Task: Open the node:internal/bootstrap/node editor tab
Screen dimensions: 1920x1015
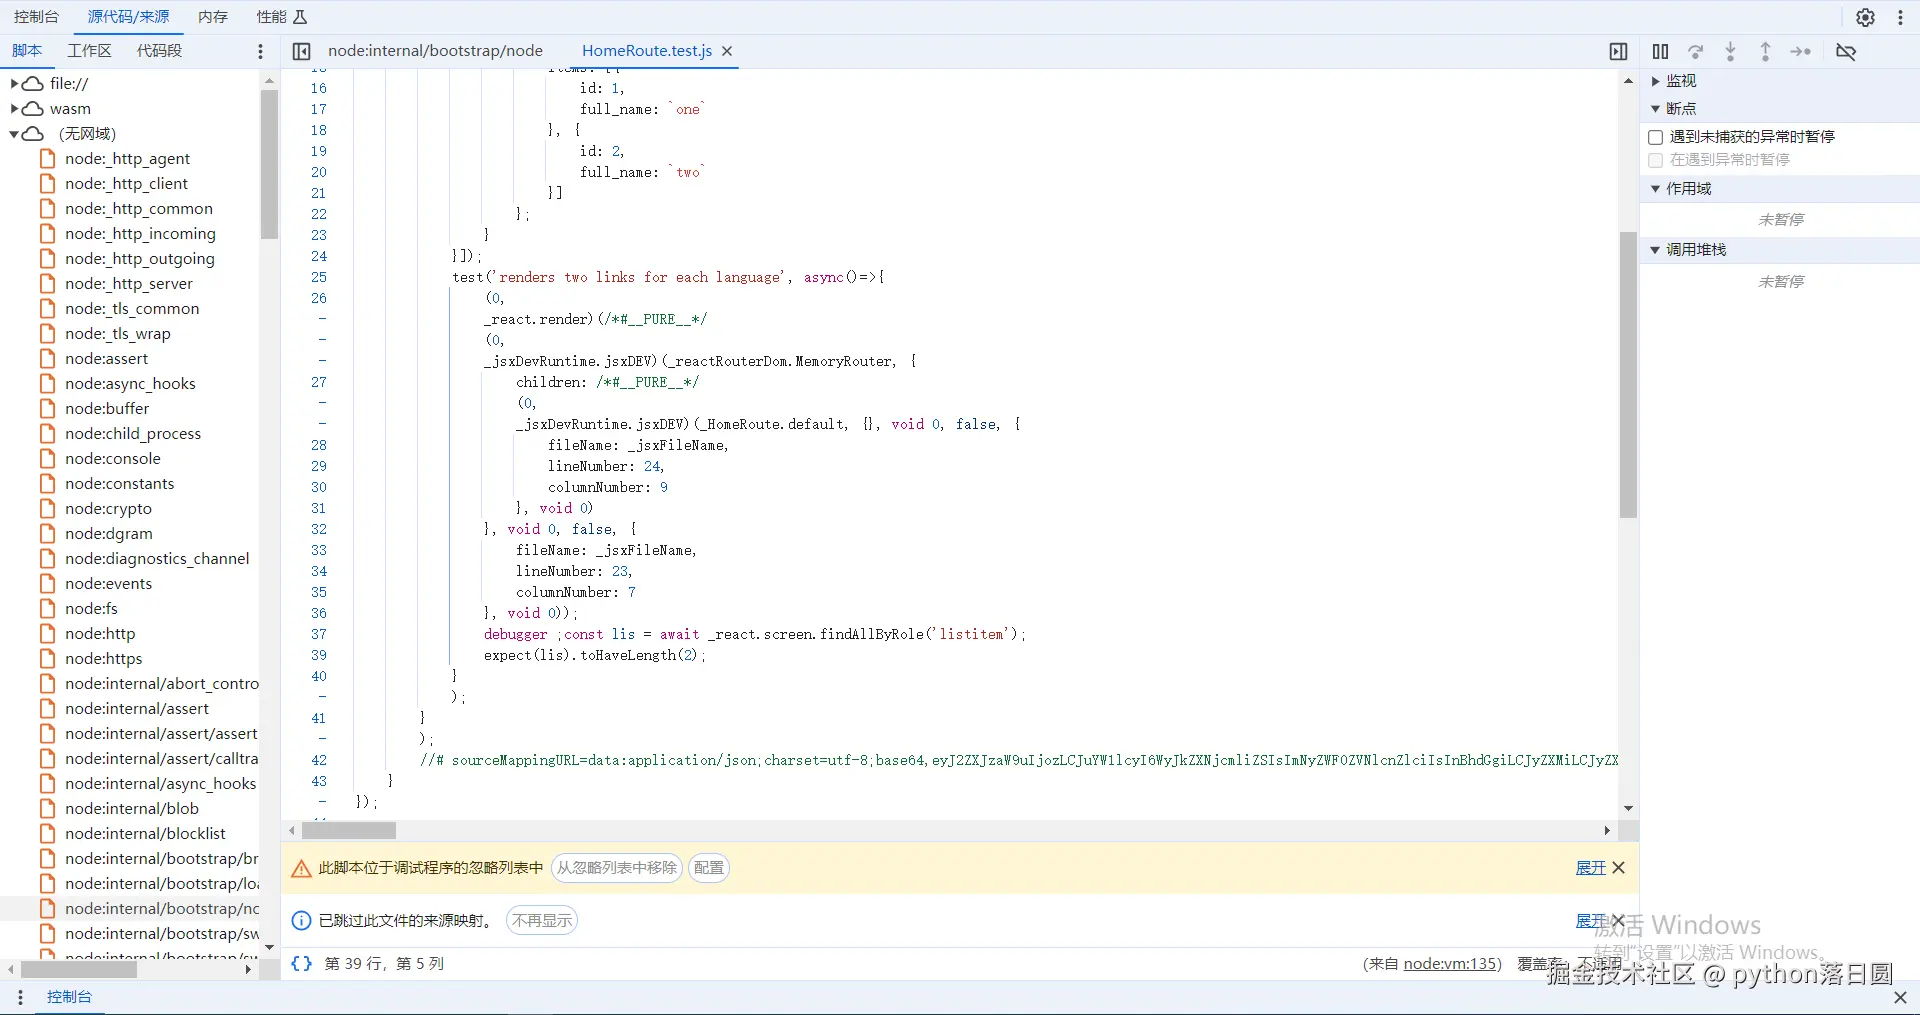Action: point(435,51)
